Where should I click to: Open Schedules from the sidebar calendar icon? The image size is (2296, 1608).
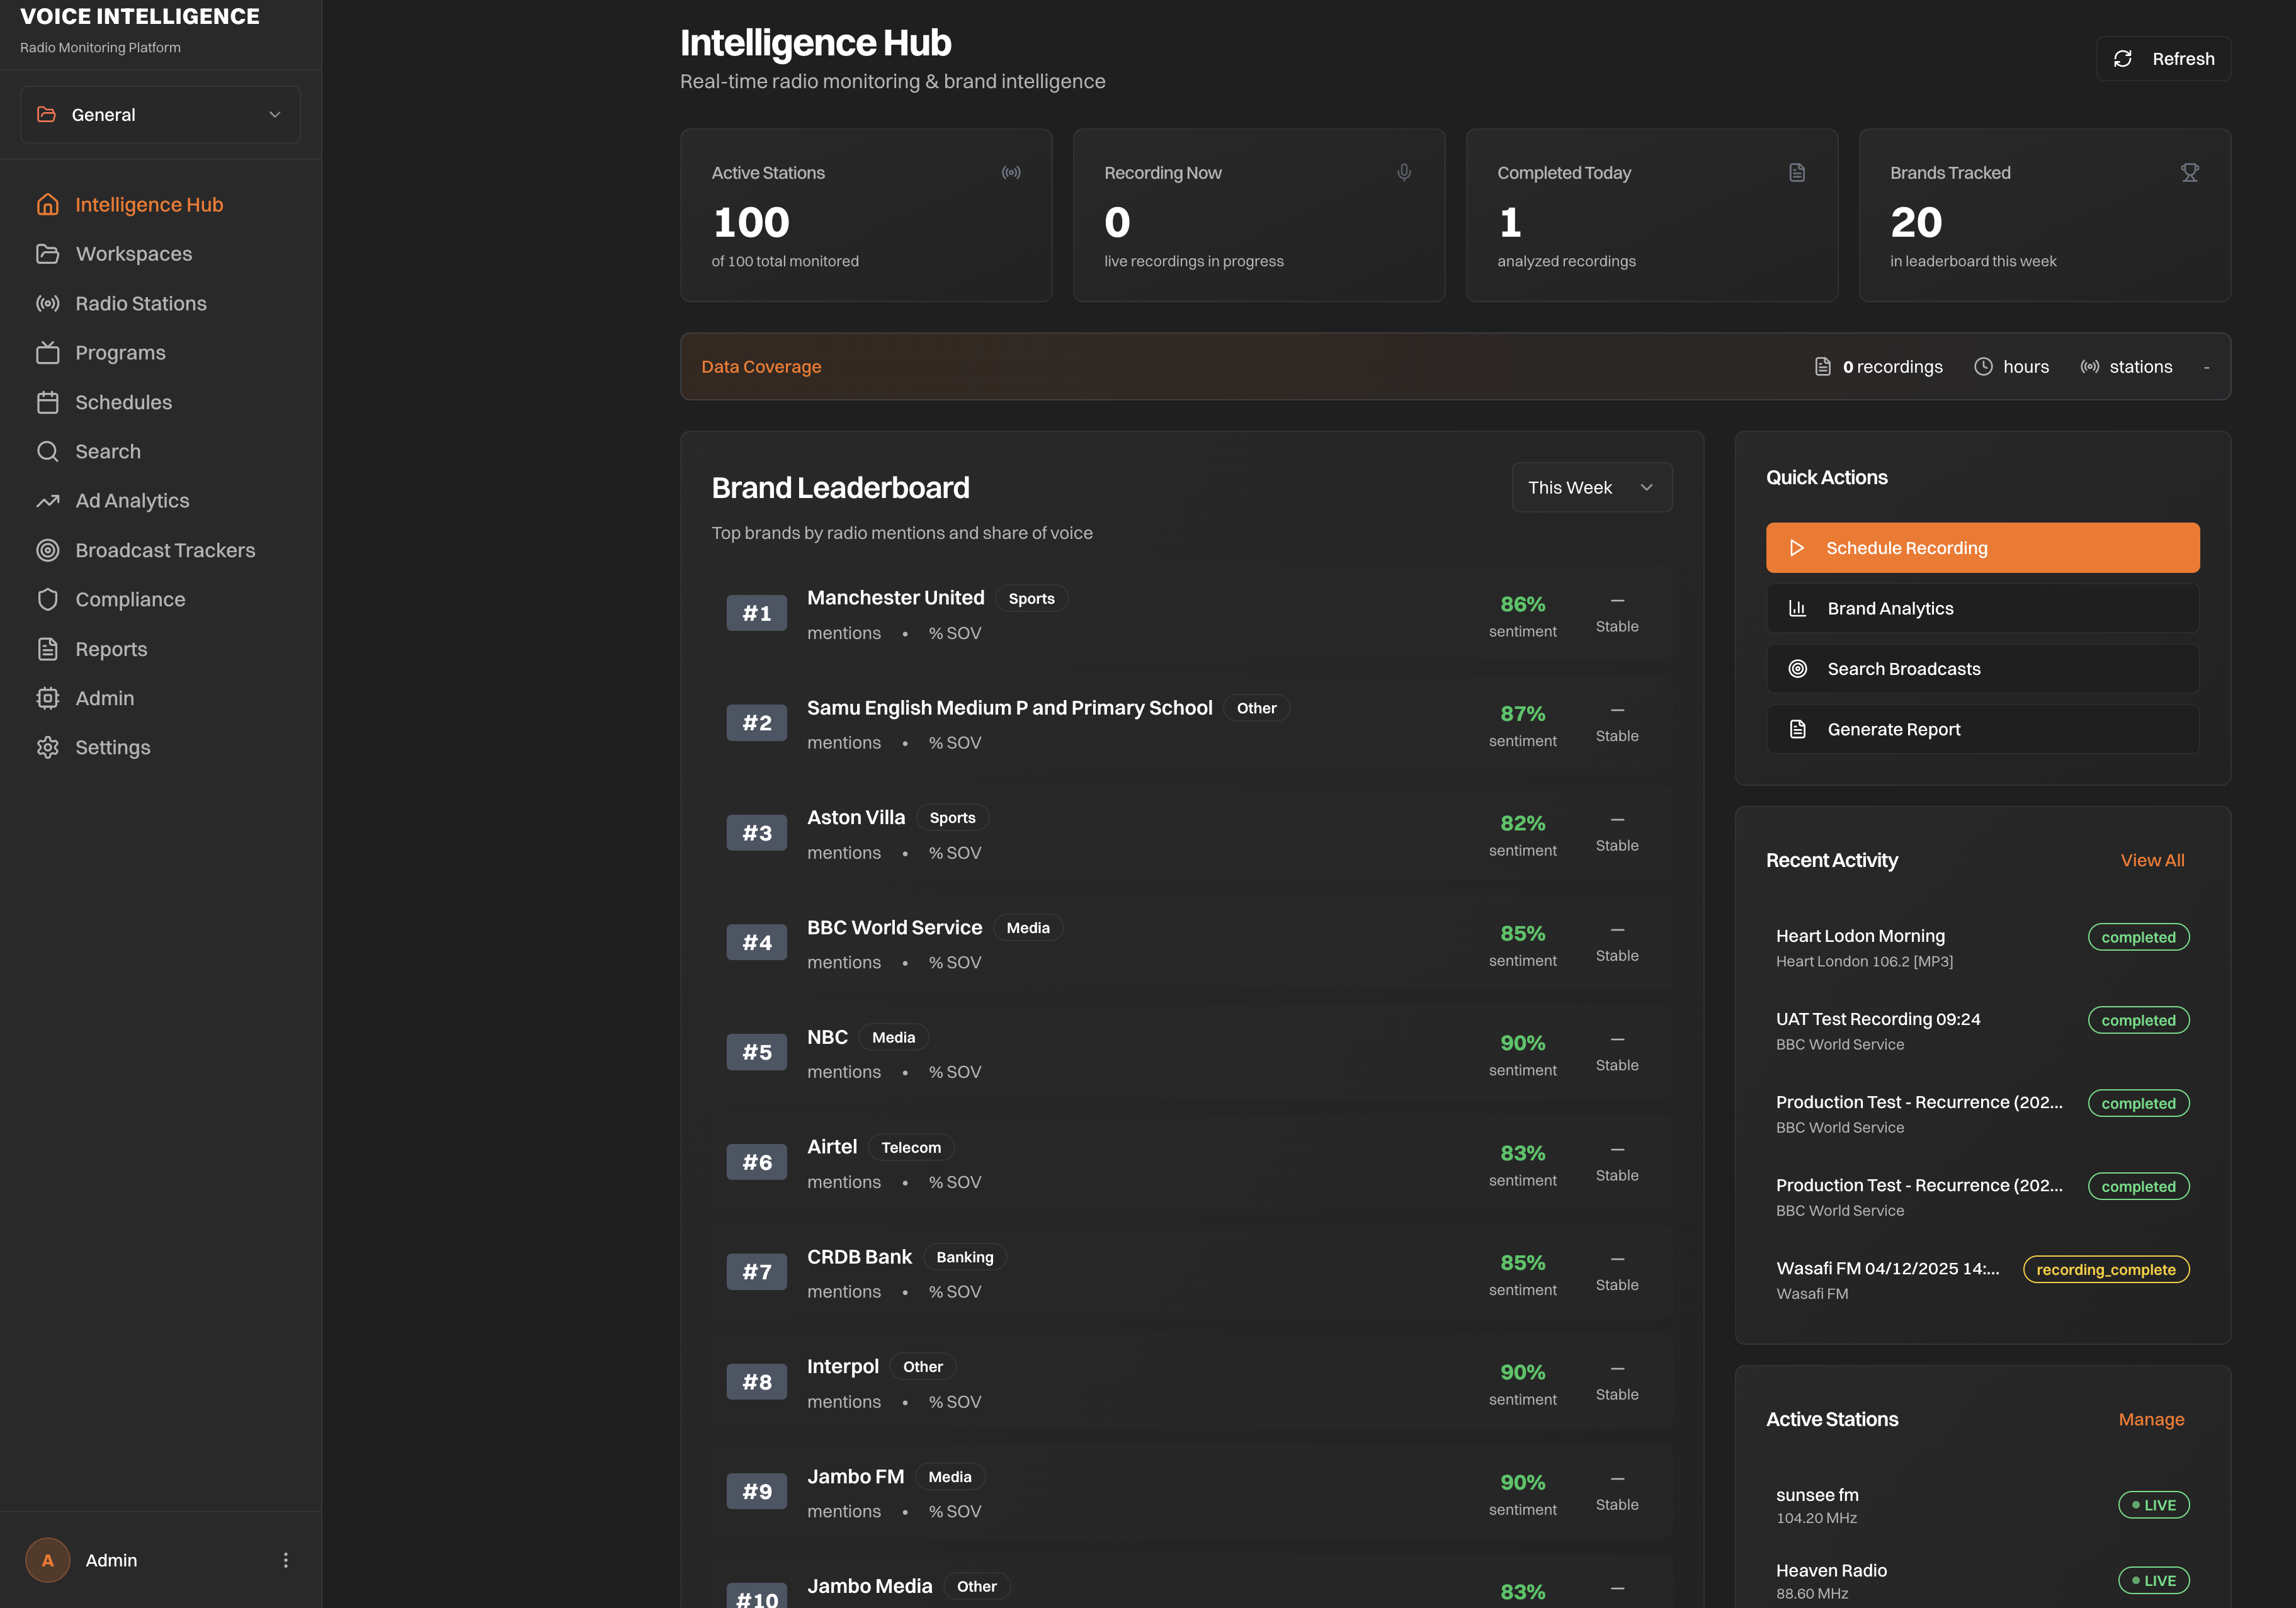(x=49, y=402)
